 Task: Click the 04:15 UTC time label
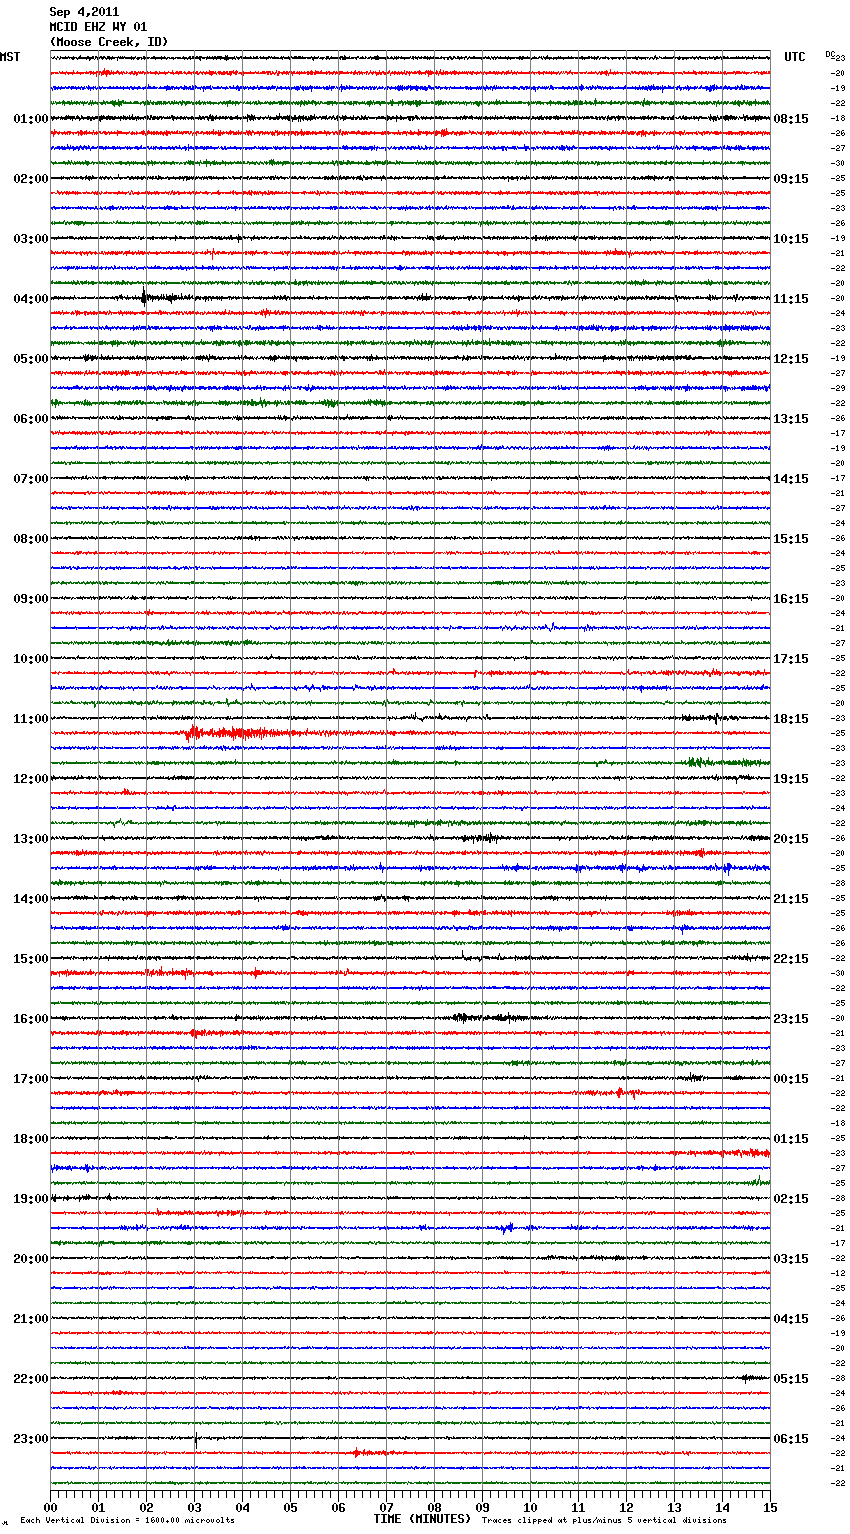[x=791, y=1319]
